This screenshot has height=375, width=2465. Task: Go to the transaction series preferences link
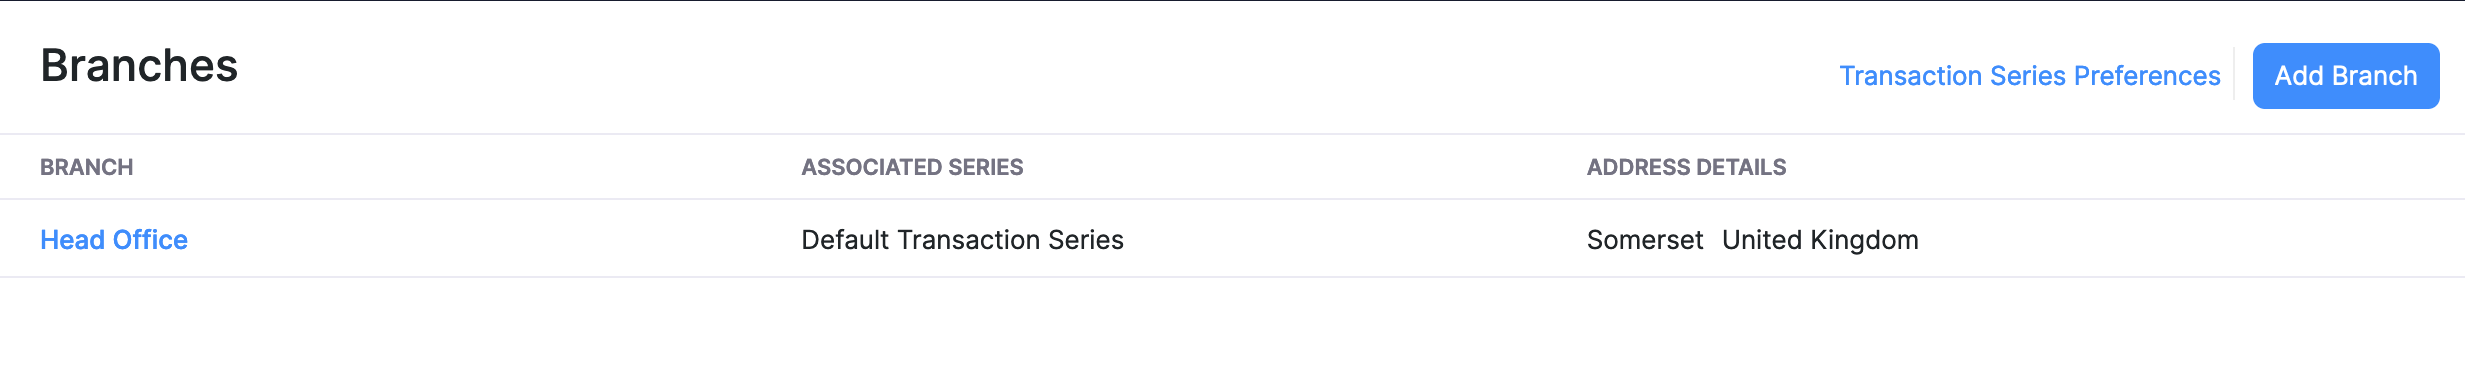tap(2029, 76)
